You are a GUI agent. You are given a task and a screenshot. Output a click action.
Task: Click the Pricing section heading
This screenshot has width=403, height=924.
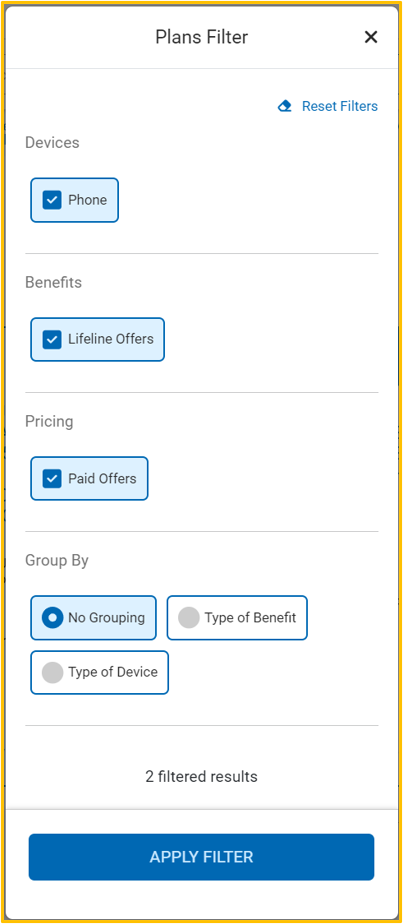coord(49,421)
